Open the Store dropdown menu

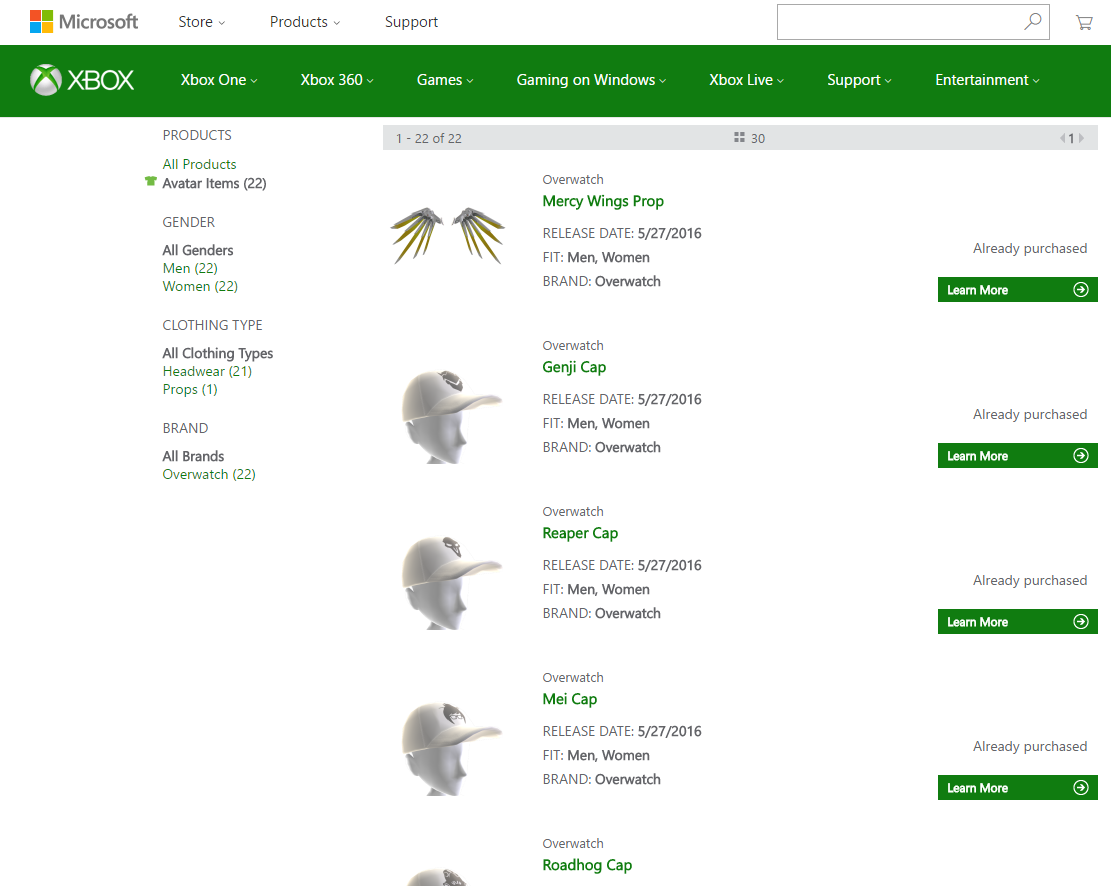201,22
